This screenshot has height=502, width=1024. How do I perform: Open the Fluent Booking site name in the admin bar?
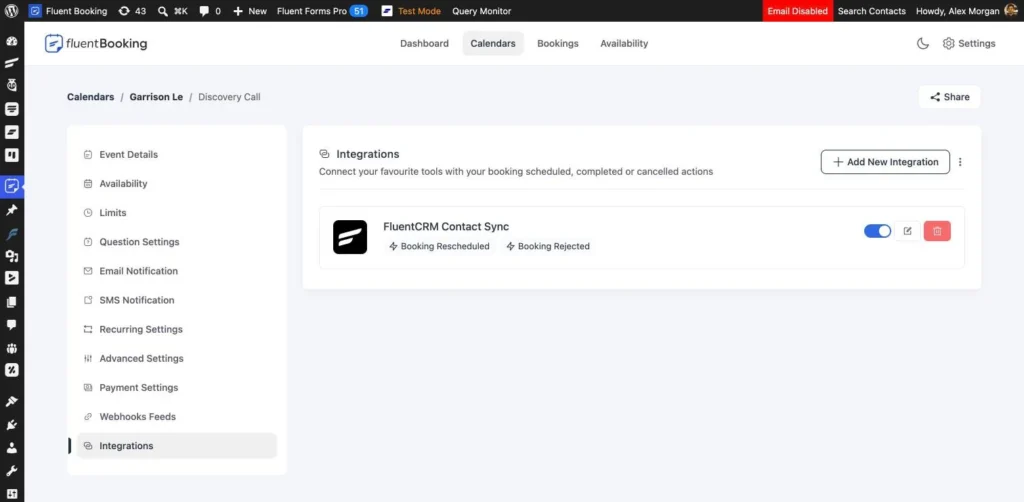pos(70,11)
